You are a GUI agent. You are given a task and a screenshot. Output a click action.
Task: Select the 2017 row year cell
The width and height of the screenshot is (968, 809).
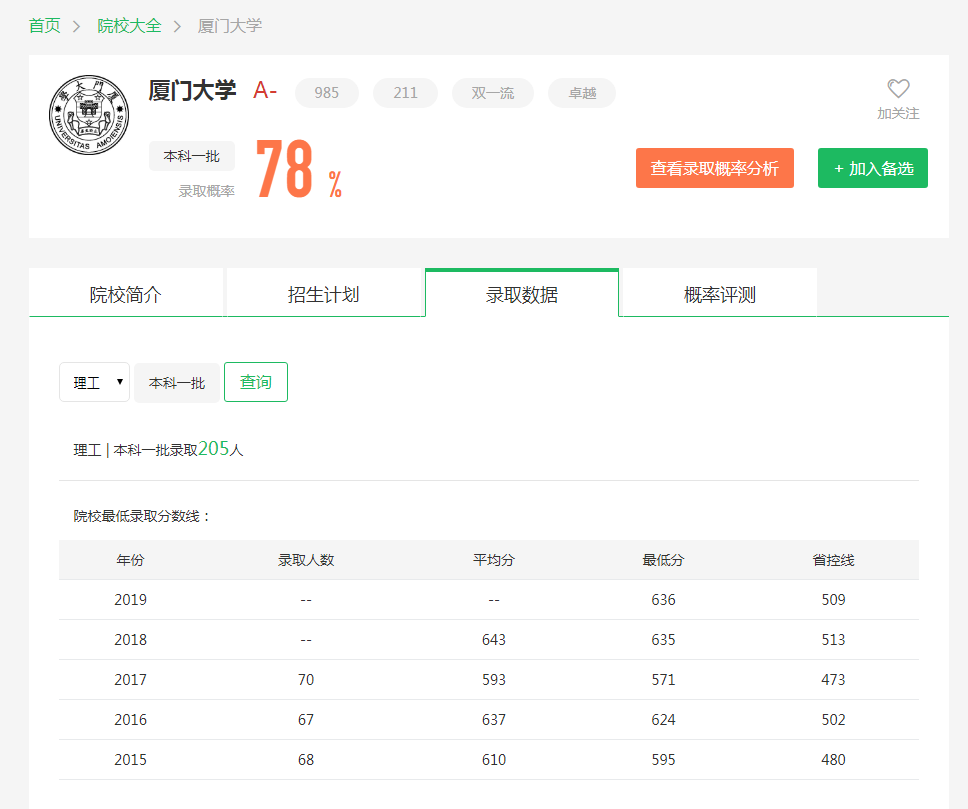click(x=130, y=680)
